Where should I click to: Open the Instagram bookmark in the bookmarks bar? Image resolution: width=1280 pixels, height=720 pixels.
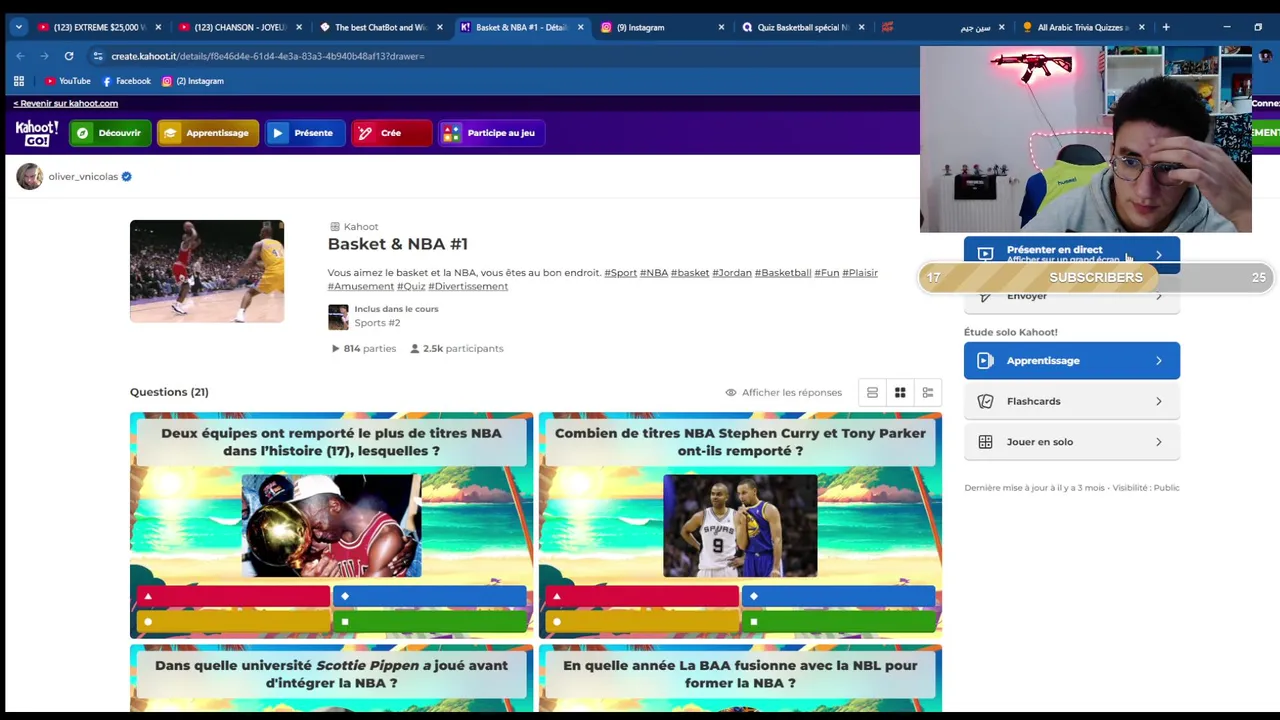pyautogui.click(x=193, y=81)
